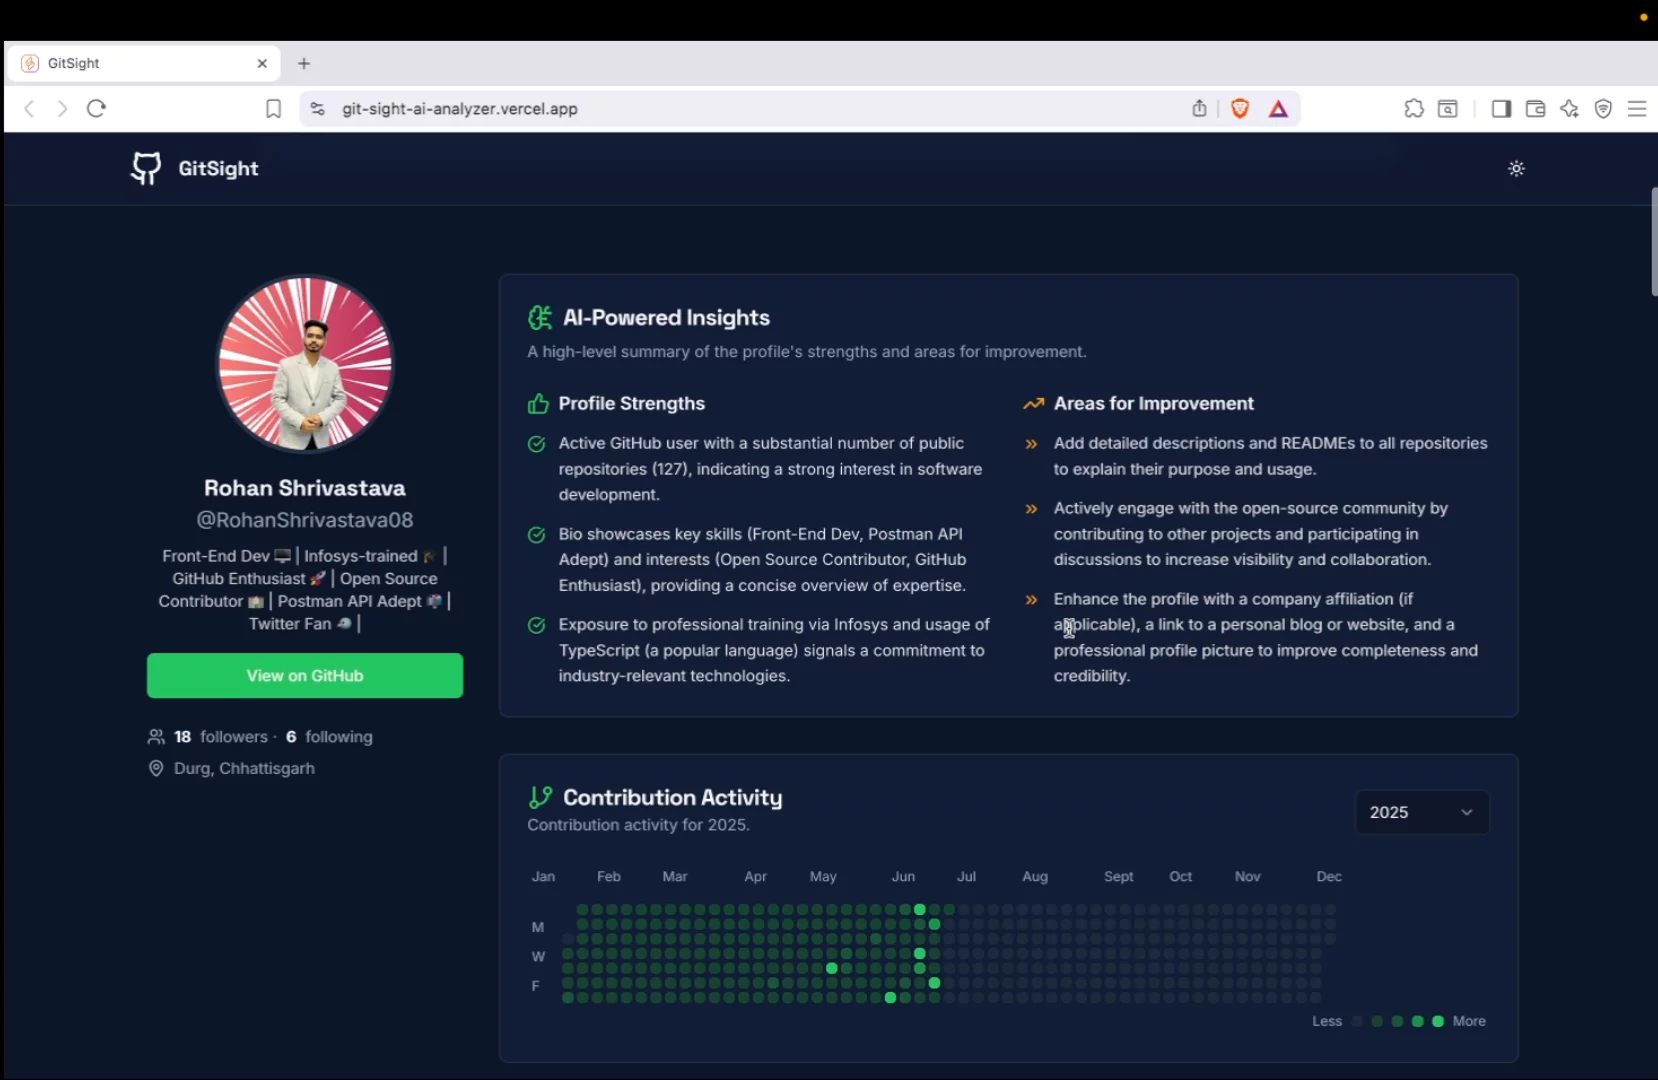1658x1080 pixels.
Task: Click the Brave Shields icon
Action: point(1240,108)
